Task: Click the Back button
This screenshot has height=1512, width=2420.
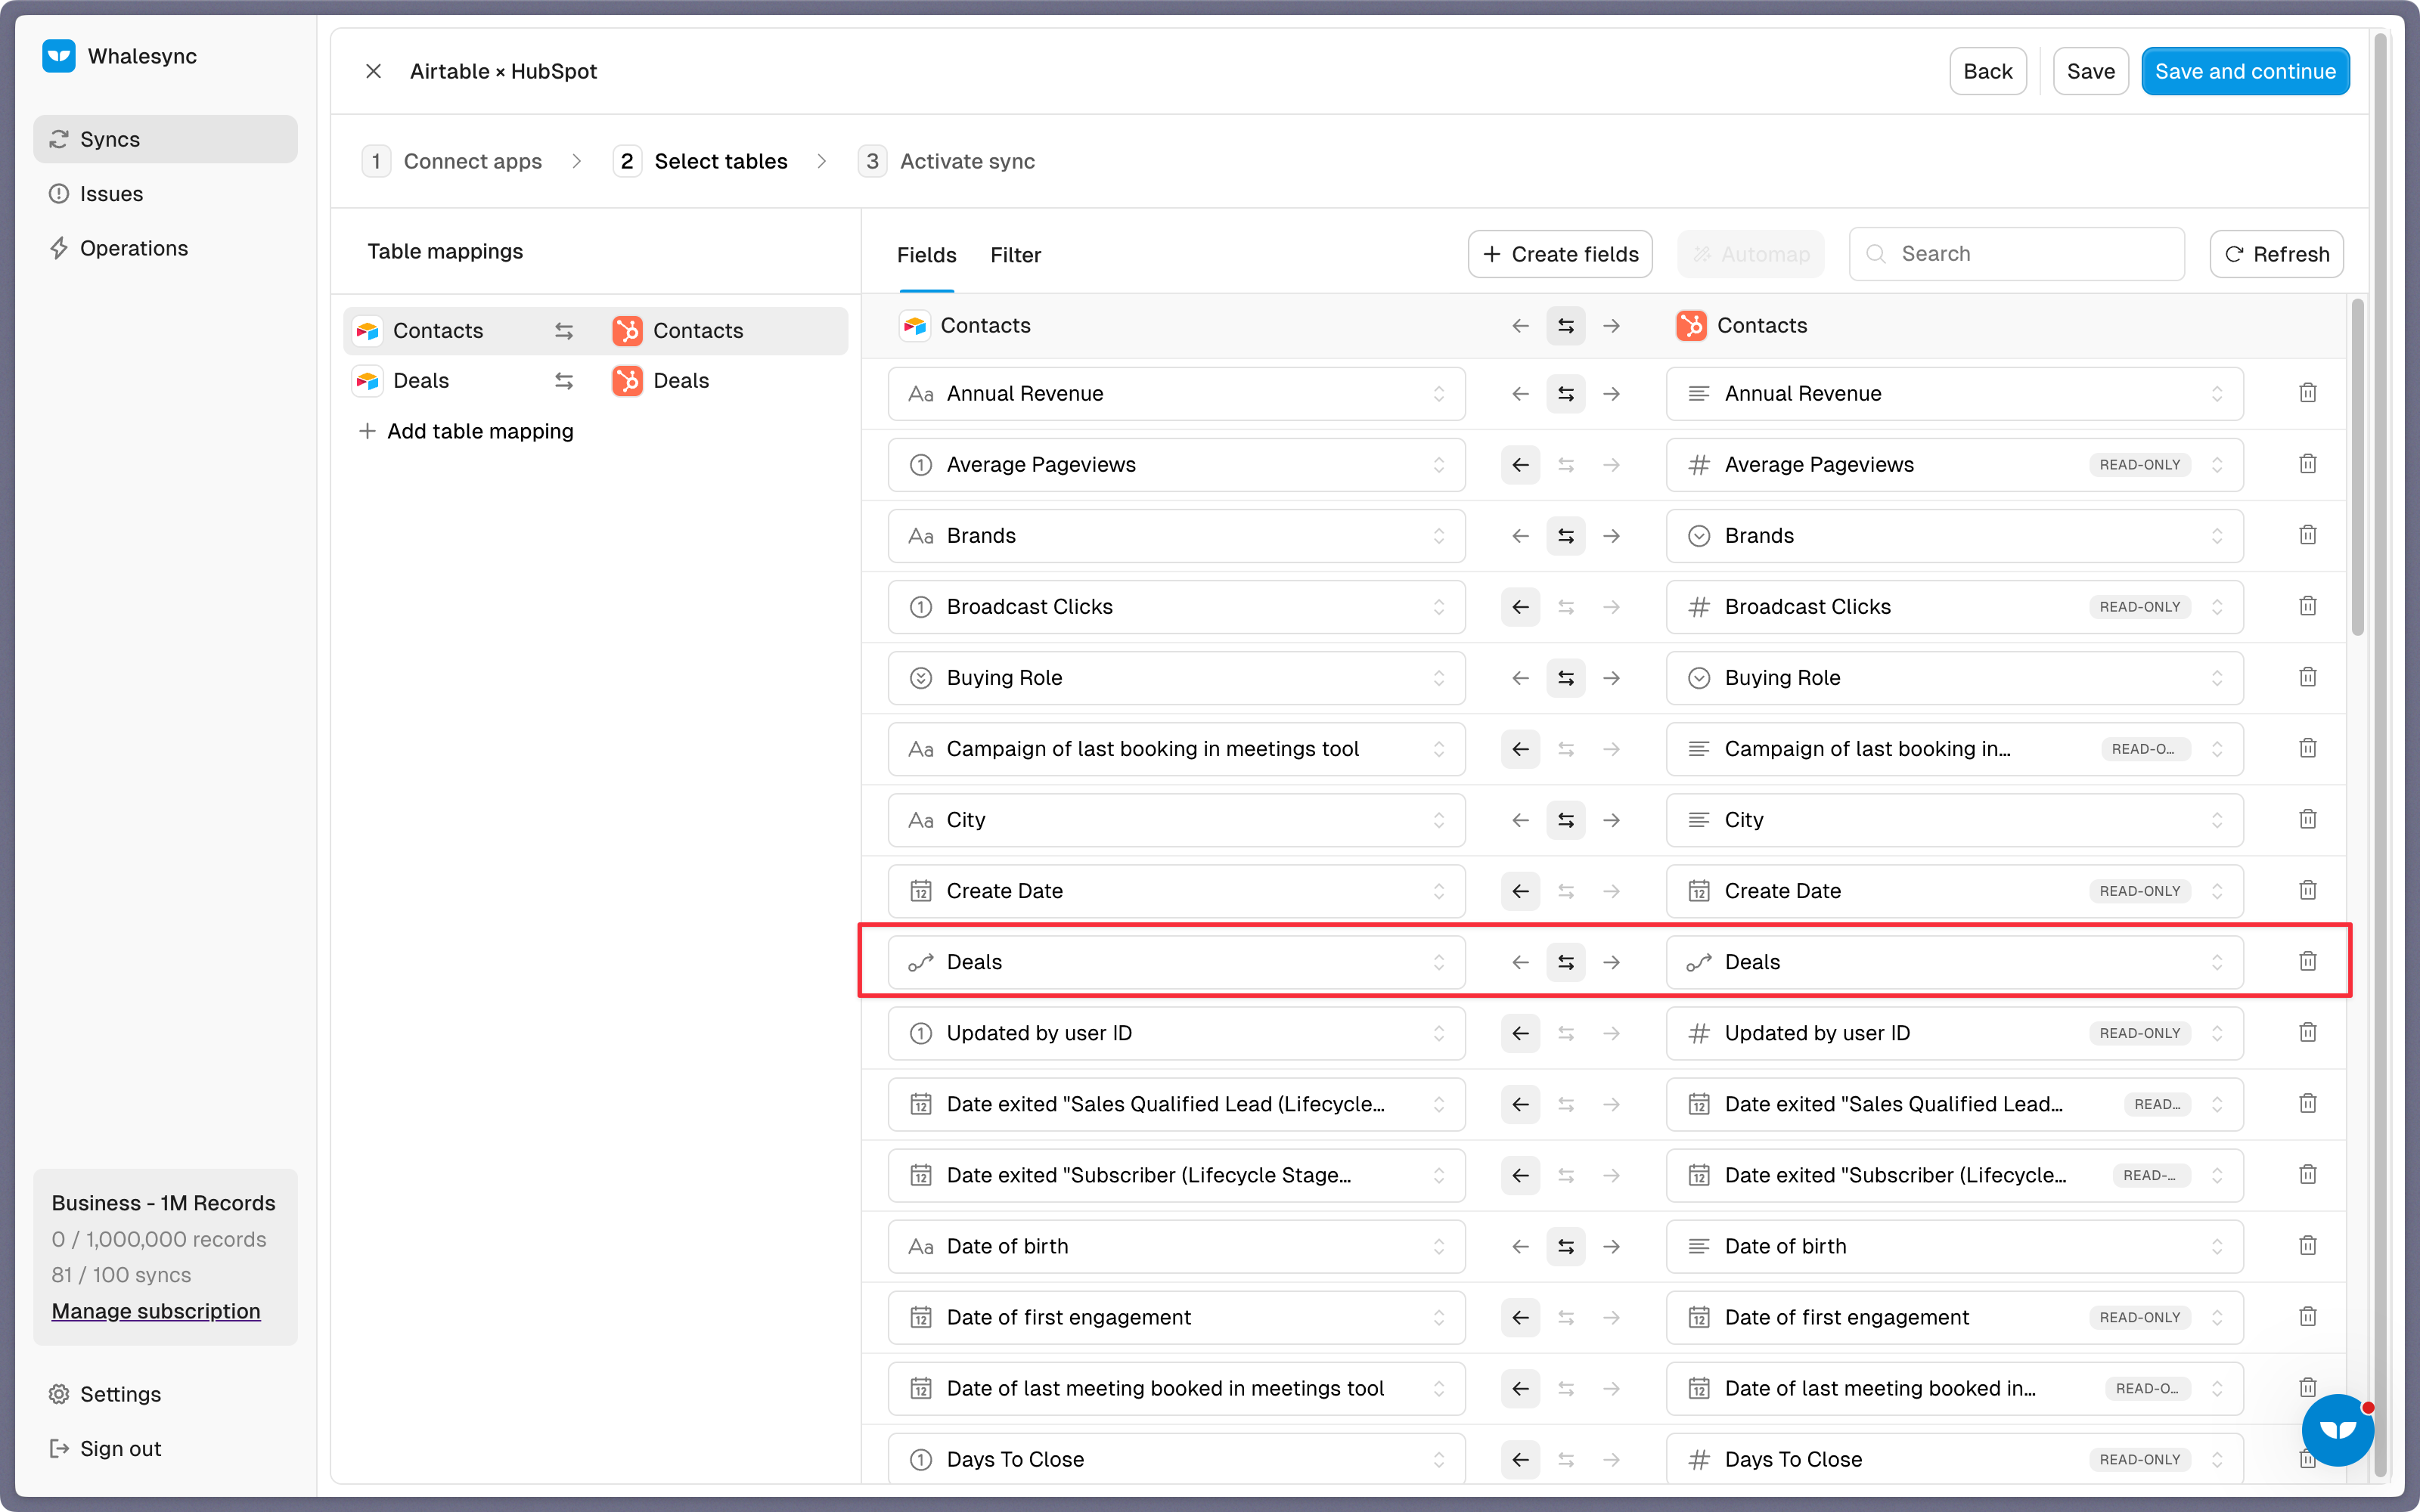Action: tap(1987, 71)
